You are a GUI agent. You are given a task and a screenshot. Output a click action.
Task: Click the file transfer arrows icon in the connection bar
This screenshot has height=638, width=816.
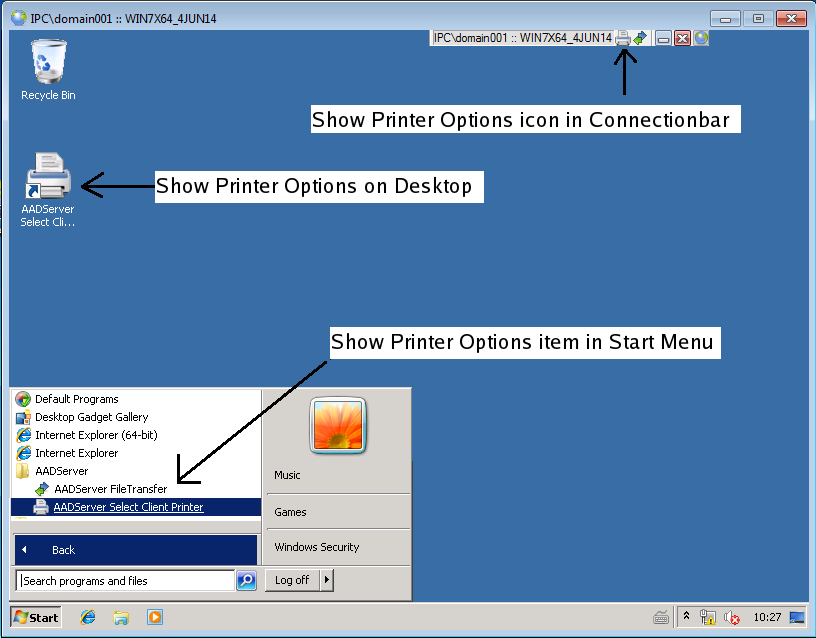pos(640,38)
